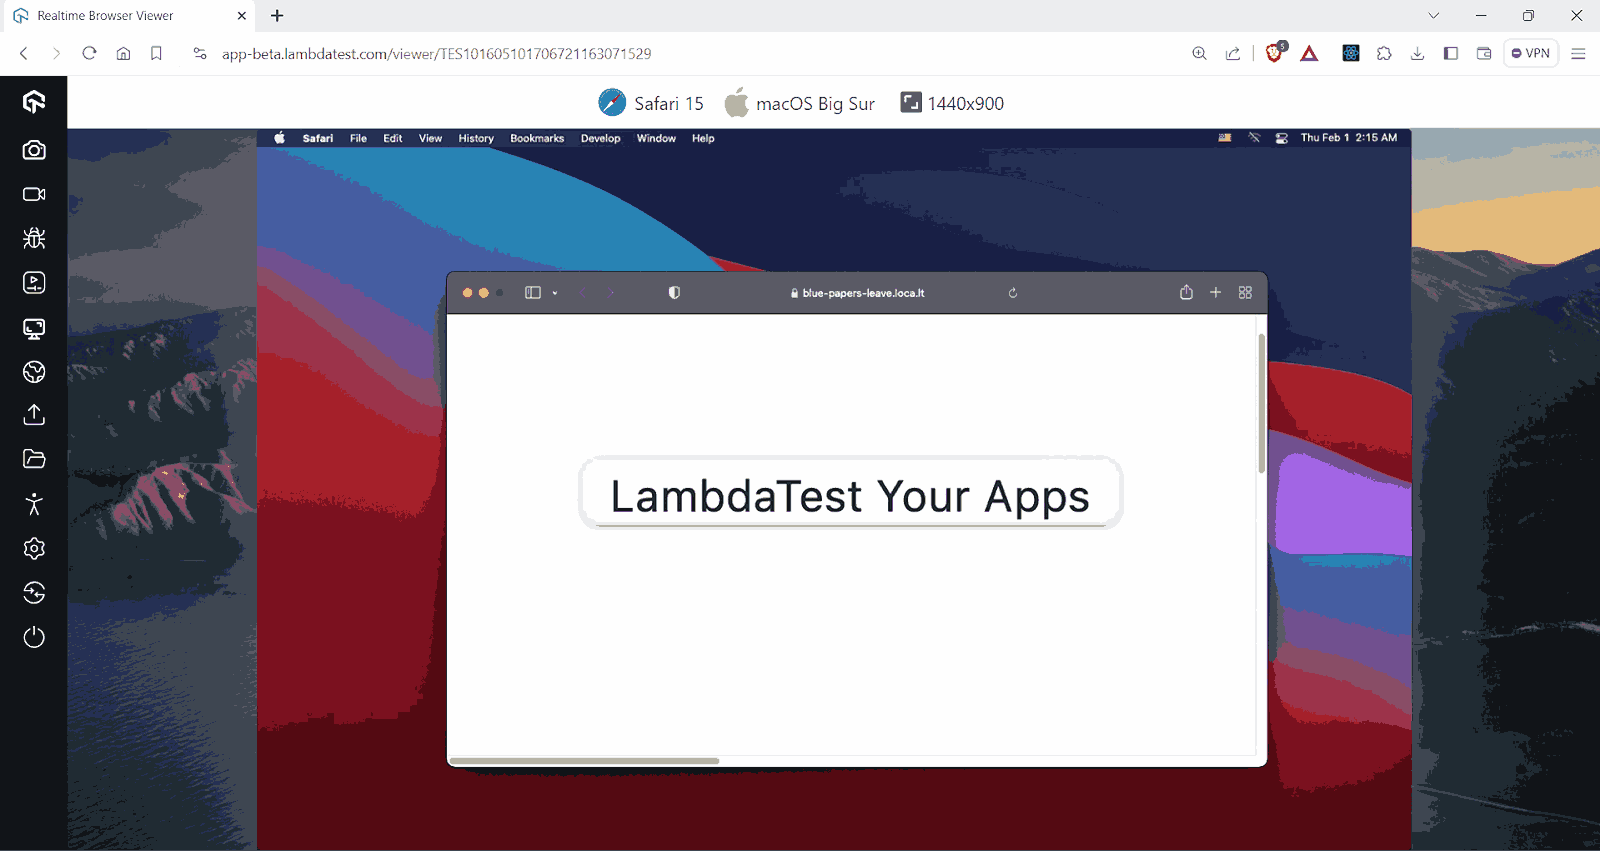Open the Window menu
The height and width of the screenshot is (851, 1600).
[x=656, y=138]
